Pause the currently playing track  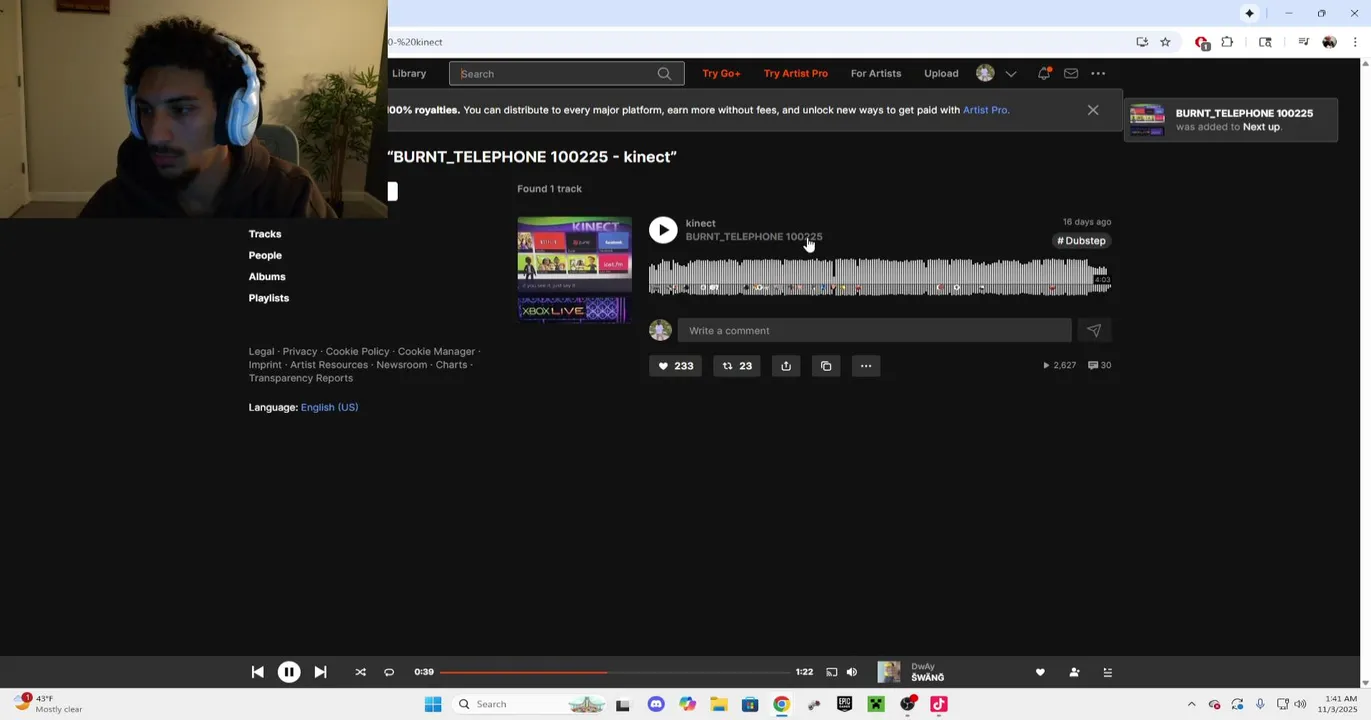(x=288, y=672)
